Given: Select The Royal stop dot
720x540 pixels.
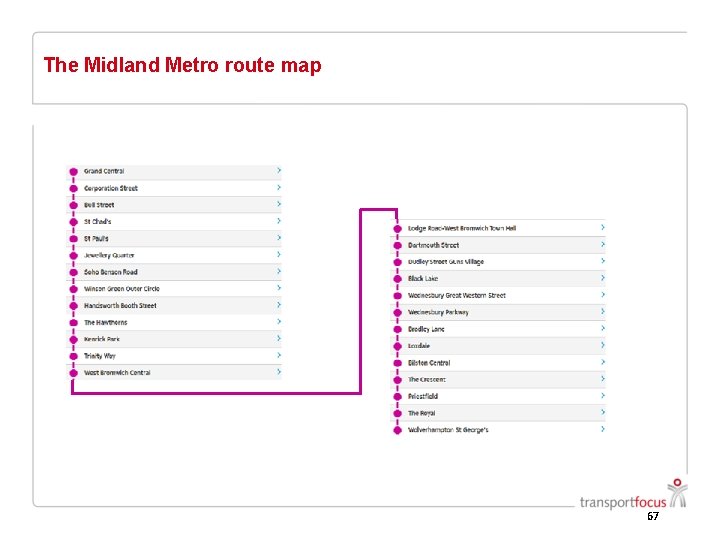Looking at the screenshot, I should [x=398, y=413].
